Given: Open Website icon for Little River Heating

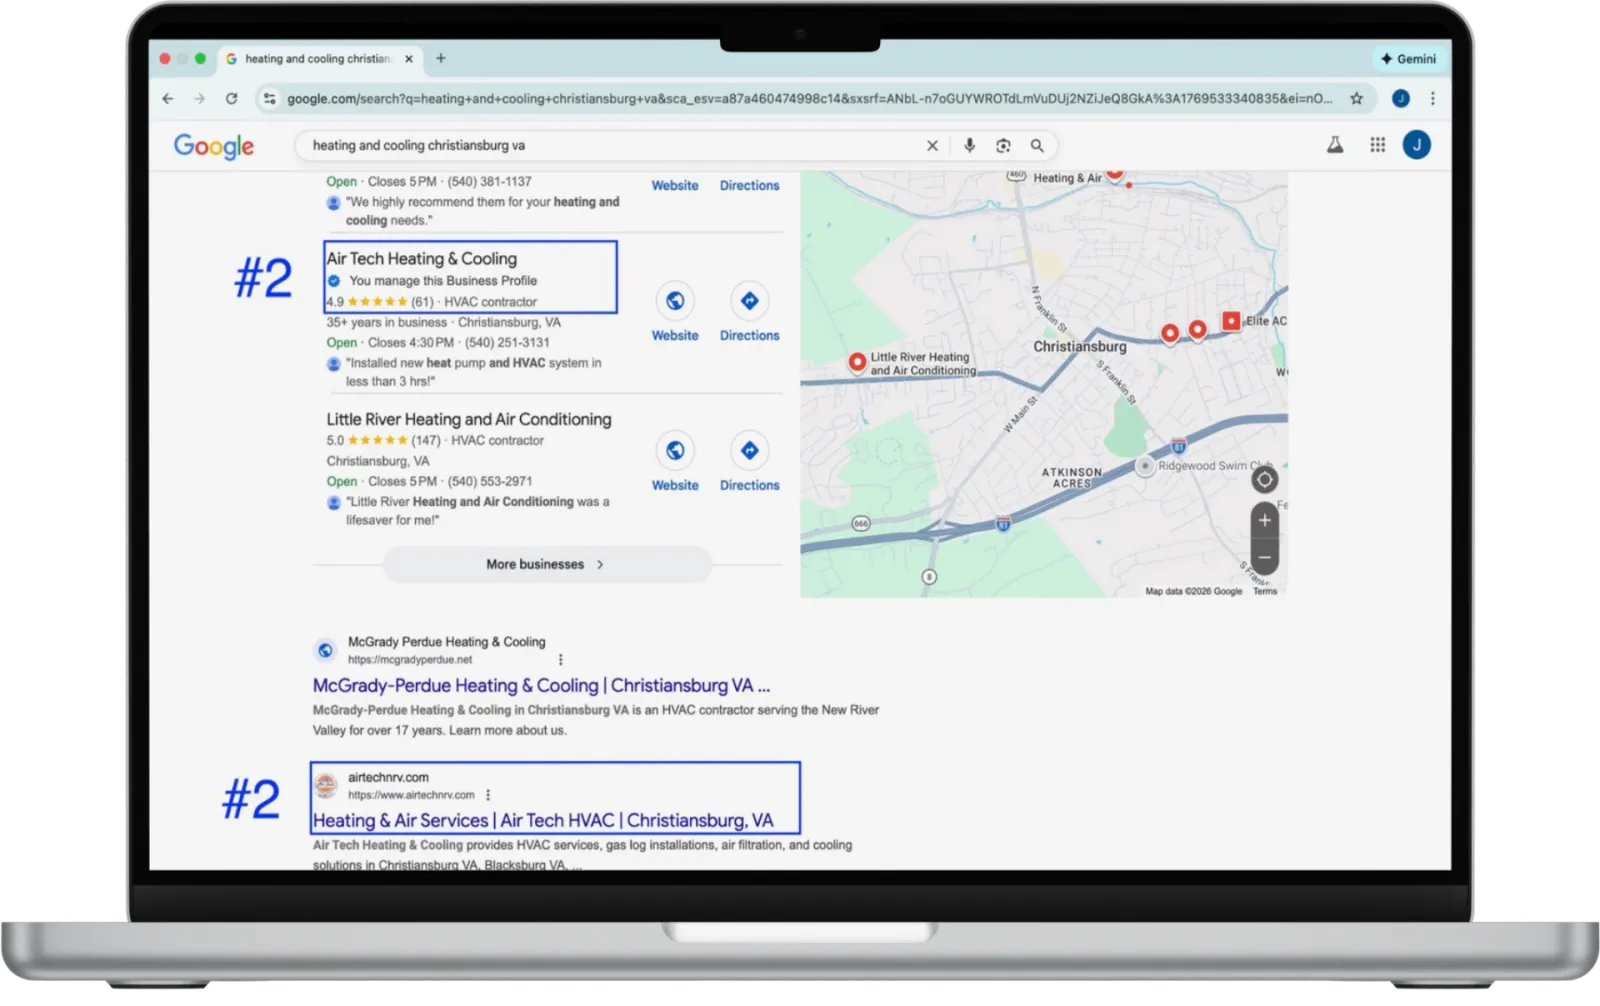Looking at the screenshot, I should click(x=675, y=451).
